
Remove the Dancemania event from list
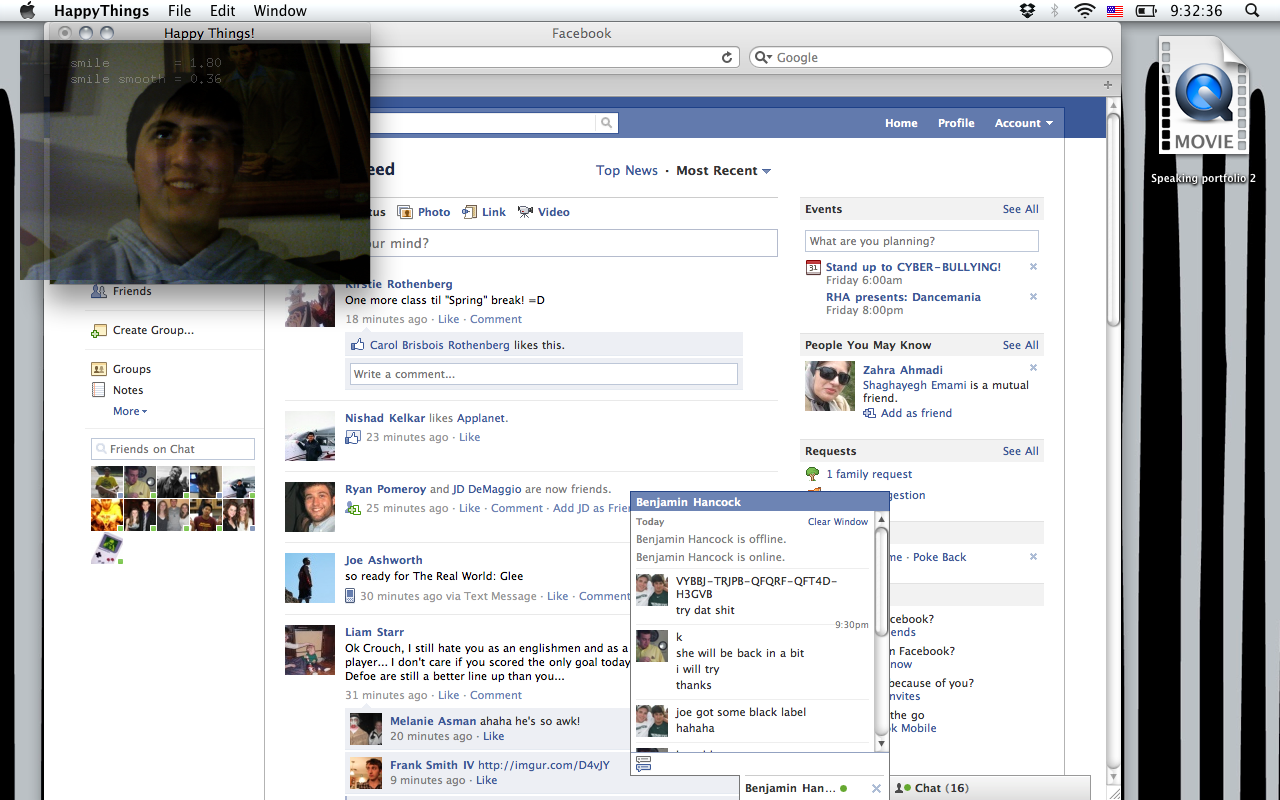pyautogui.click(x=1033, y=297)
